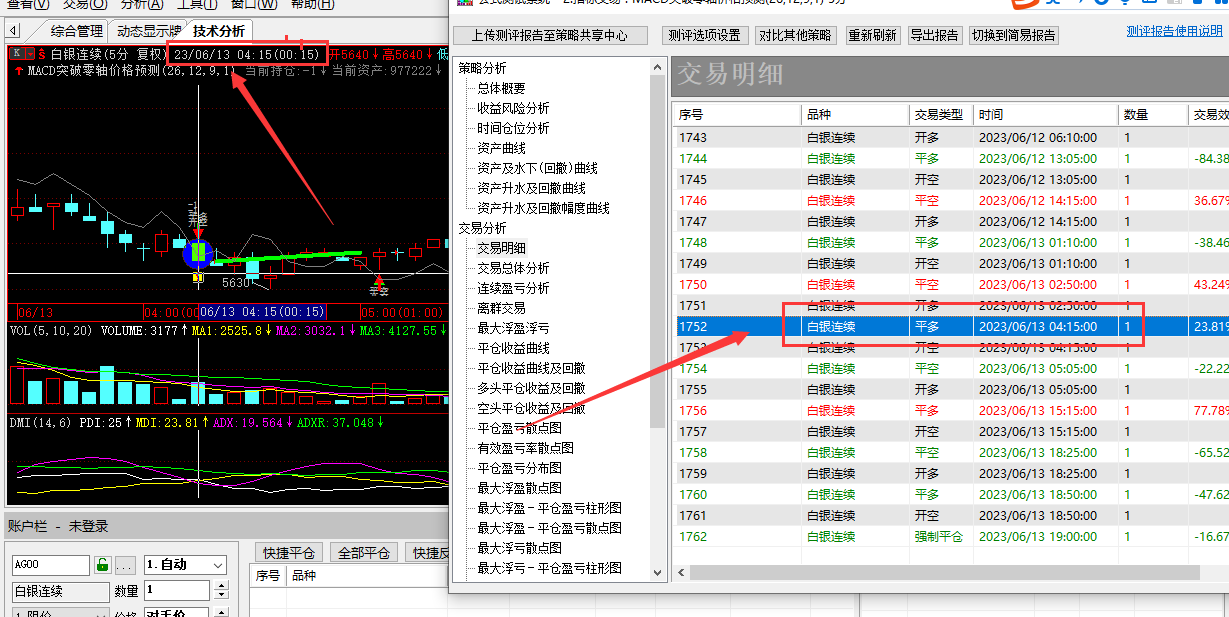Select 交易总体分析 in the tree
The width and height of the screenshot is (1229, 617).
click(513, 268)
